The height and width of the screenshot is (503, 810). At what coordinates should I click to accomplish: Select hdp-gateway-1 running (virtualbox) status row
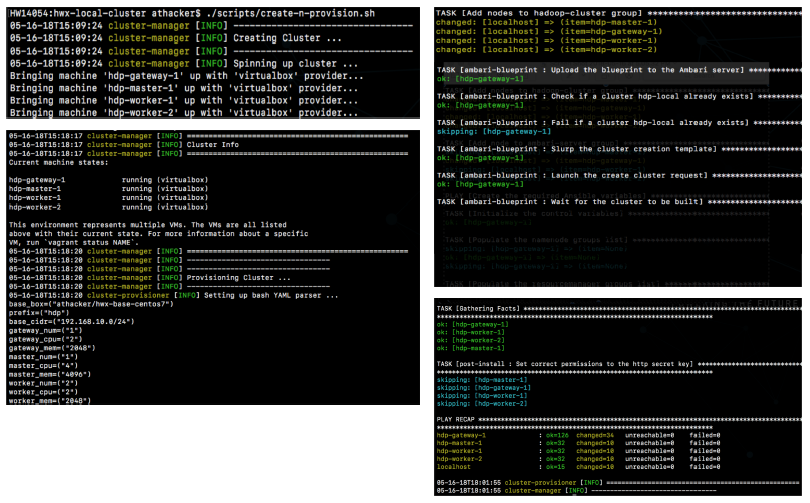click(108, 180)
